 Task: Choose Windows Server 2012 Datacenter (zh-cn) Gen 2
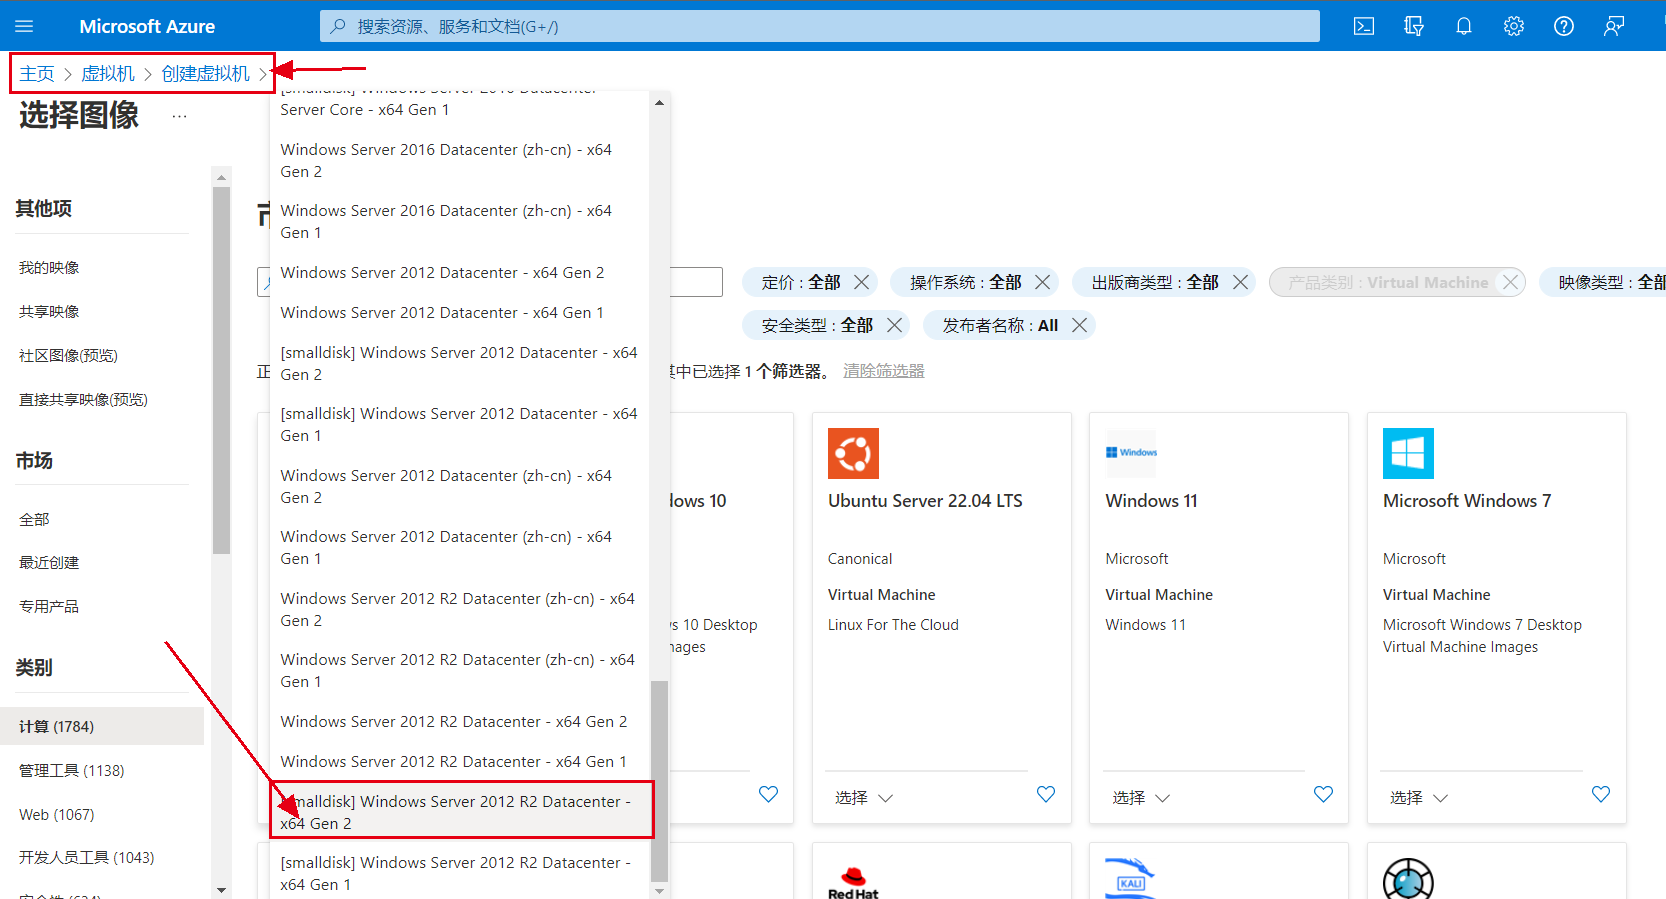(459, 486)
